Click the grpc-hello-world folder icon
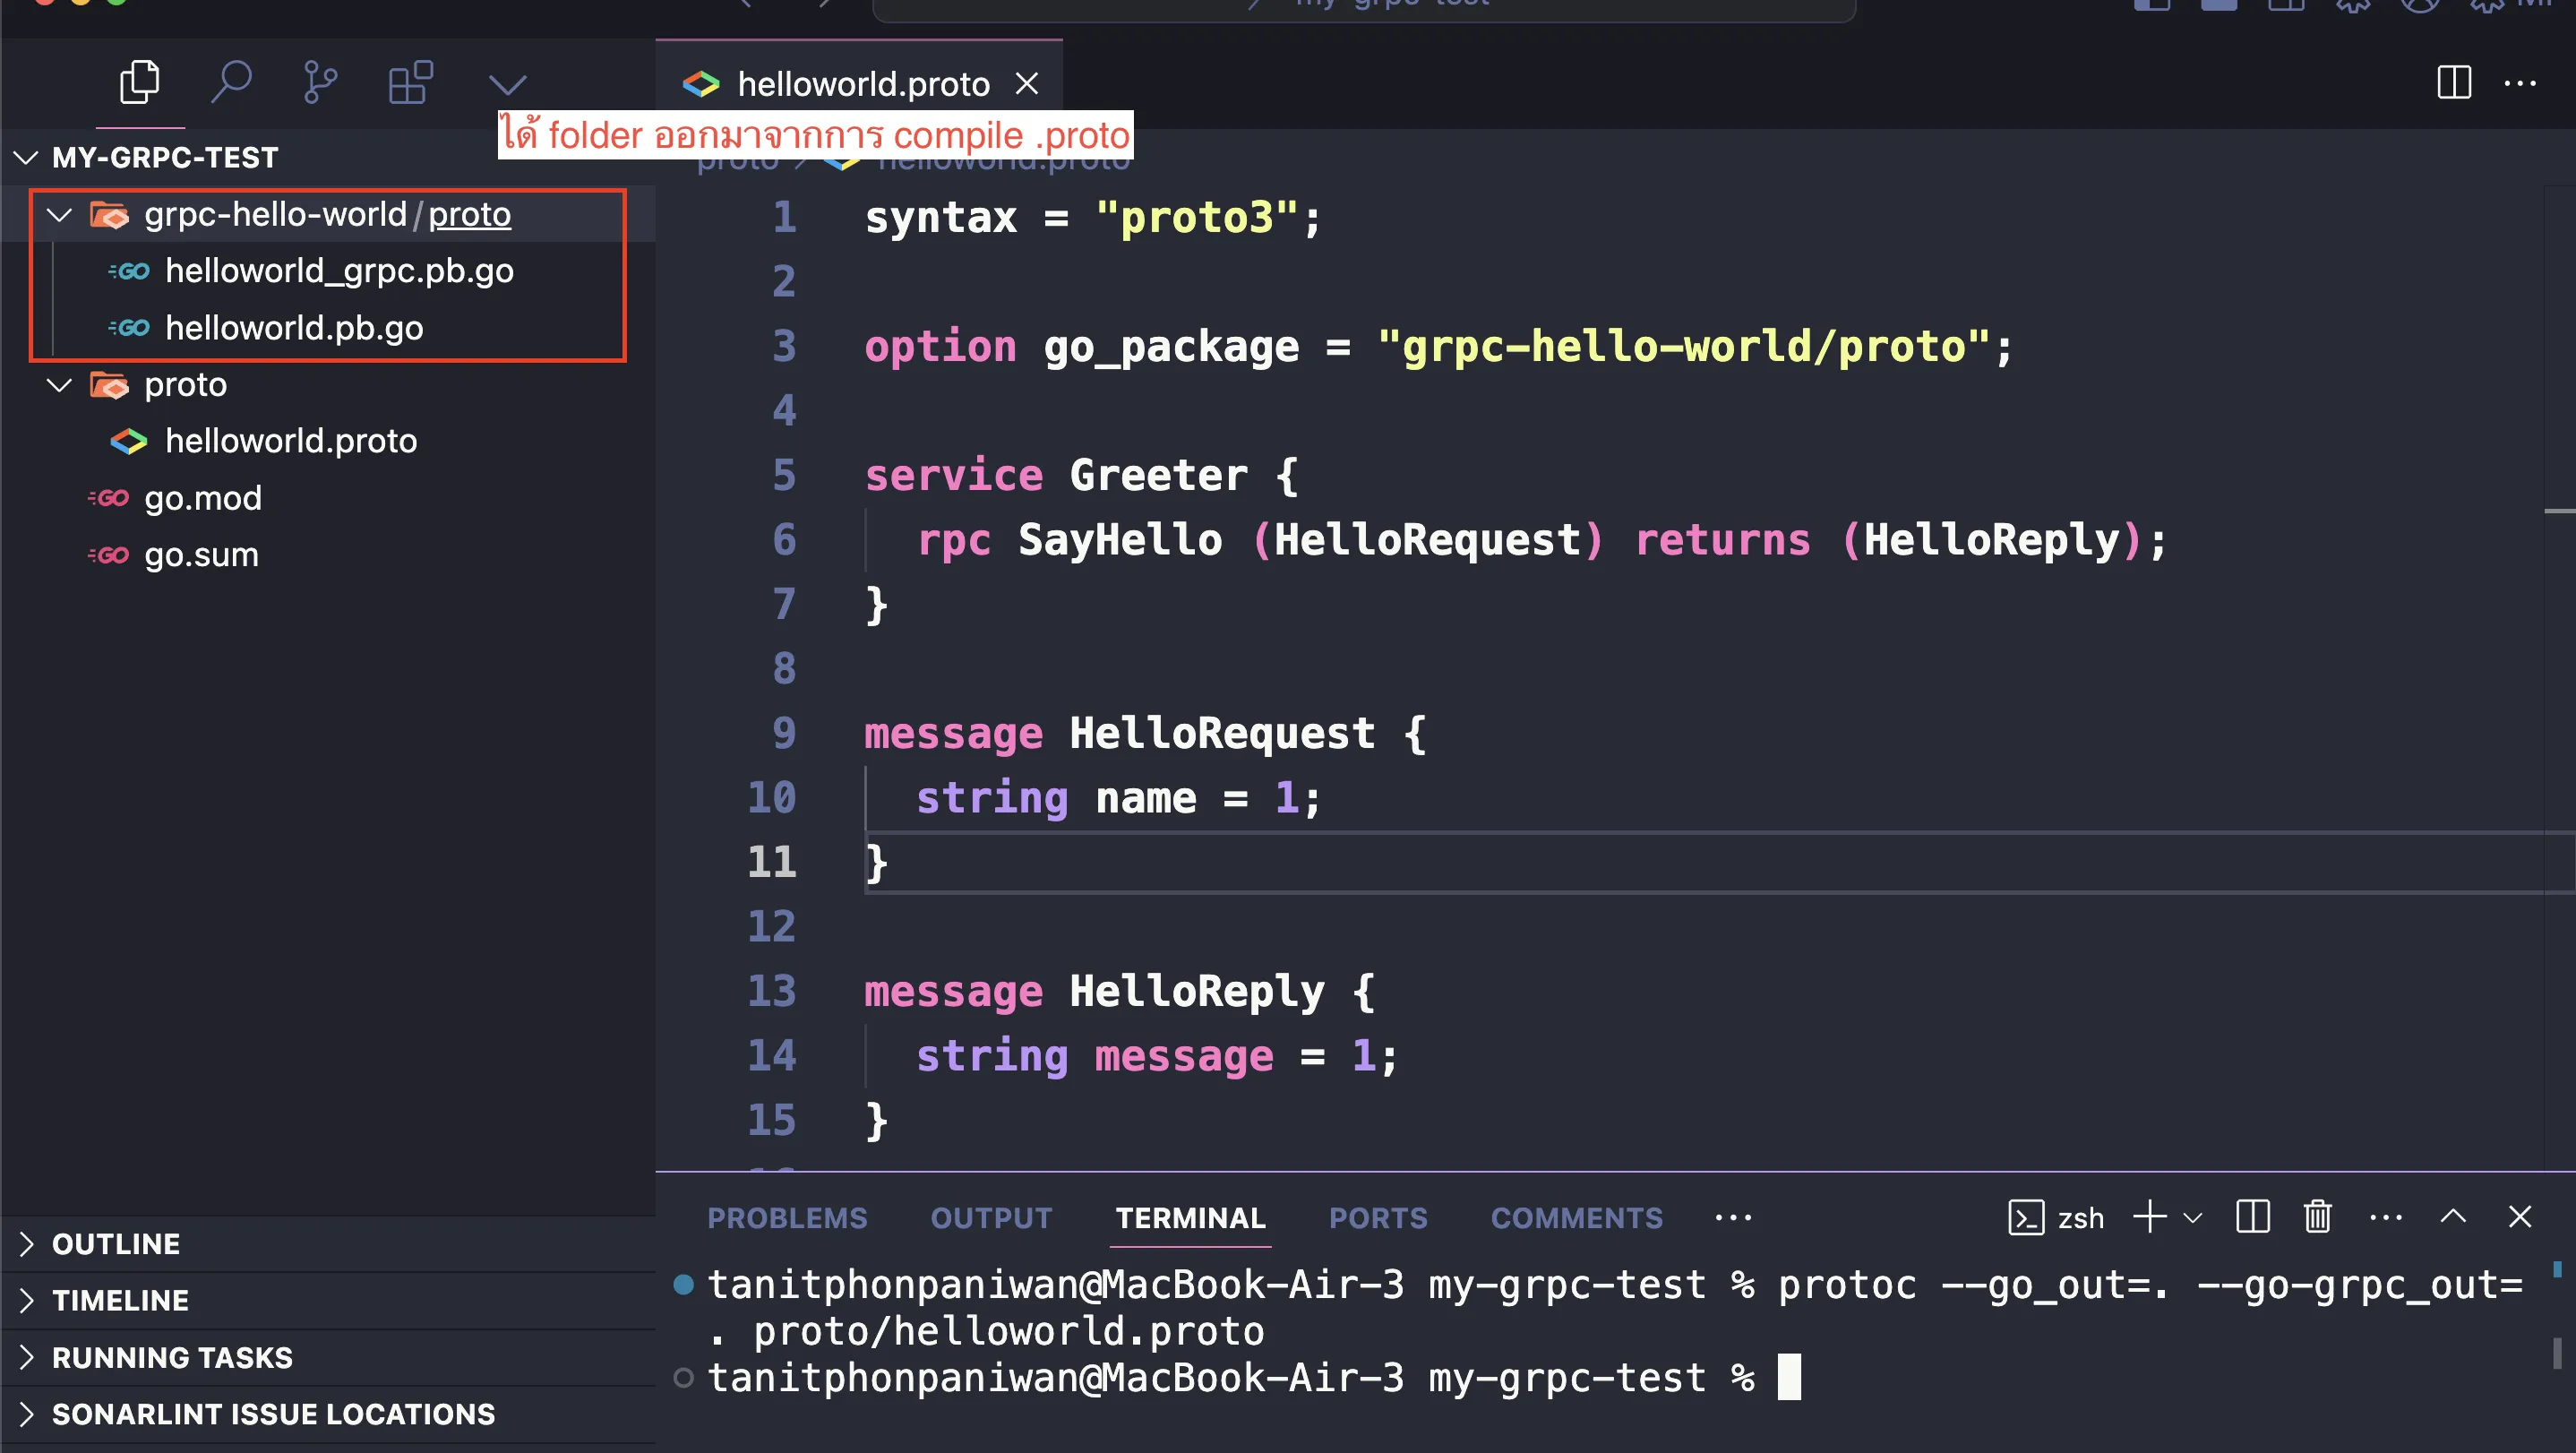The width and height of the screenshot is (2576, 1453). (x=109, y=215)
